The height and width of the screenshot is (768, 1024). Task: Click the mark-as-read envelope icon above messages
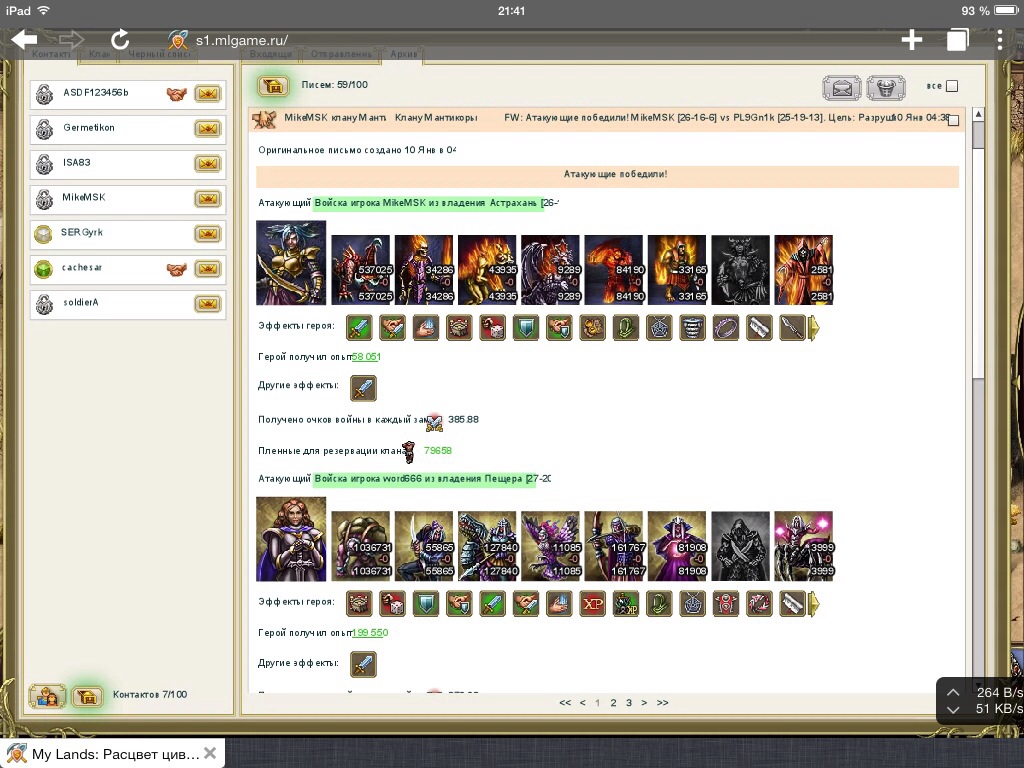pos(842,88)
